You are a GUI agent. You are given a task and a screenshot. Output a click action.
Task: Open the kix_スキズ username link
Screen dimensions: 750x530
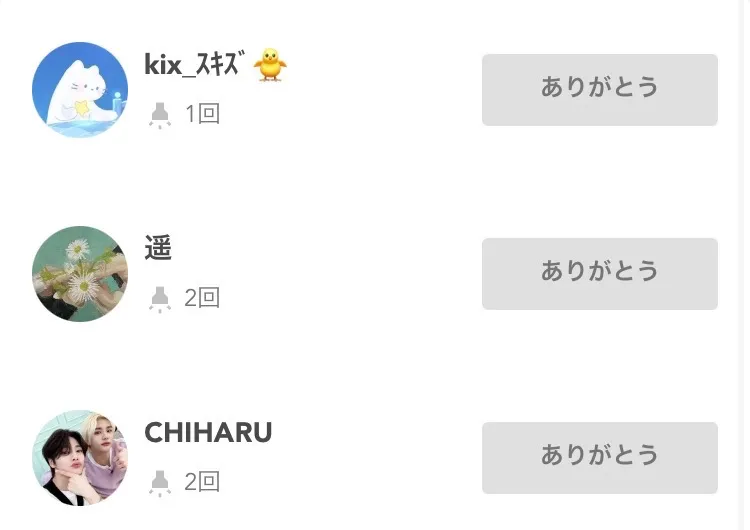click(x=196, y=66)
